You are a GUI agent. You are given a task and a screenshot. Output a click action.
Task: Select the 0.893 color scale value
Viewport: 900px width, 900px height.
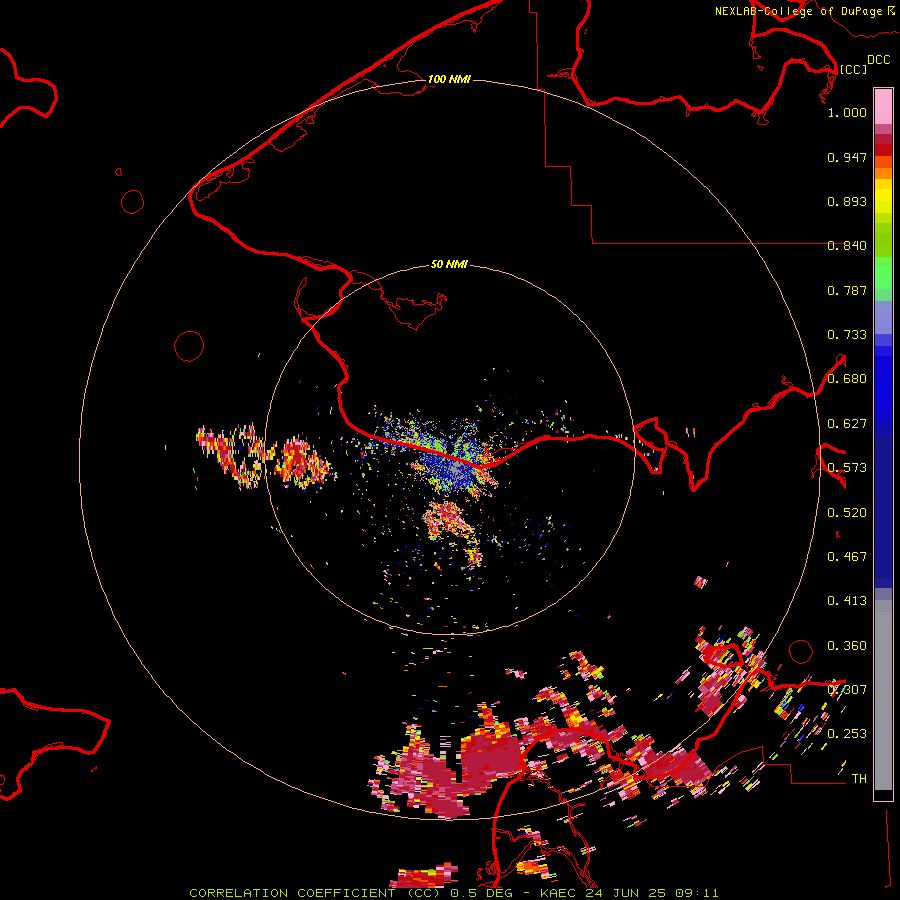[x=847, y=201]
